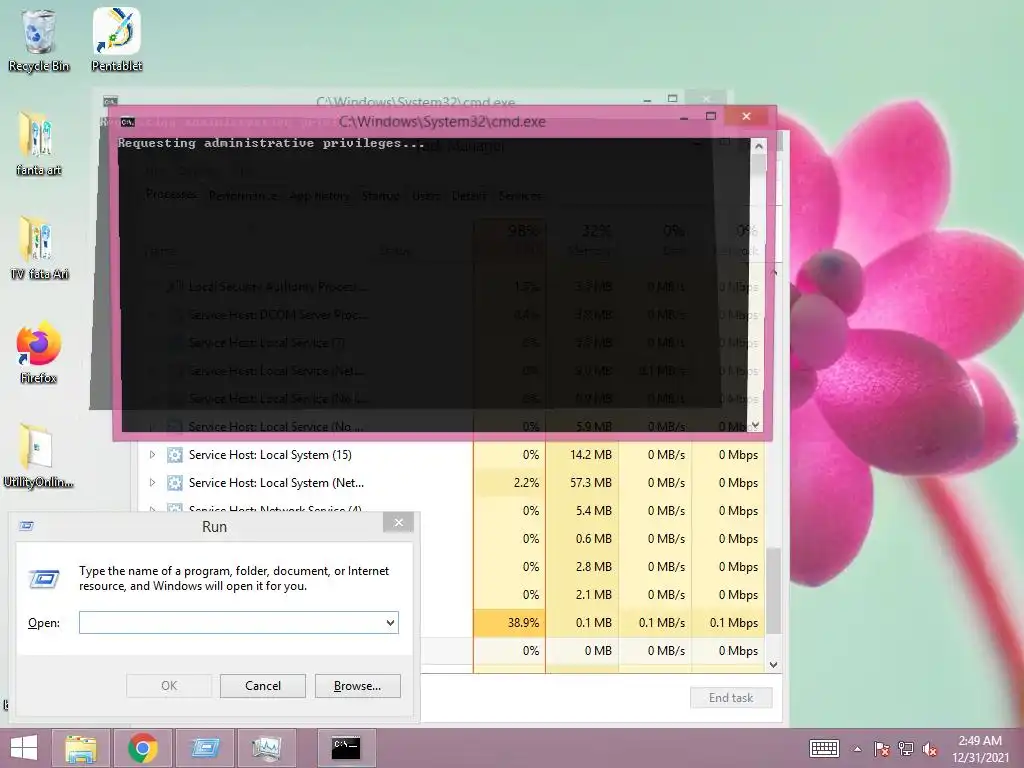Open the touch keyboard from the taskbar
Image resolution: width=1024 pixels, height=768 pixels.
[x=824, y=748]
